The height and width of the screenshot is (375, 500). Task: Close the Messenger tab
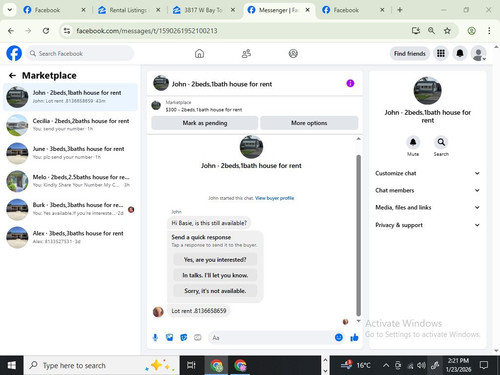(x=308, y=10)
